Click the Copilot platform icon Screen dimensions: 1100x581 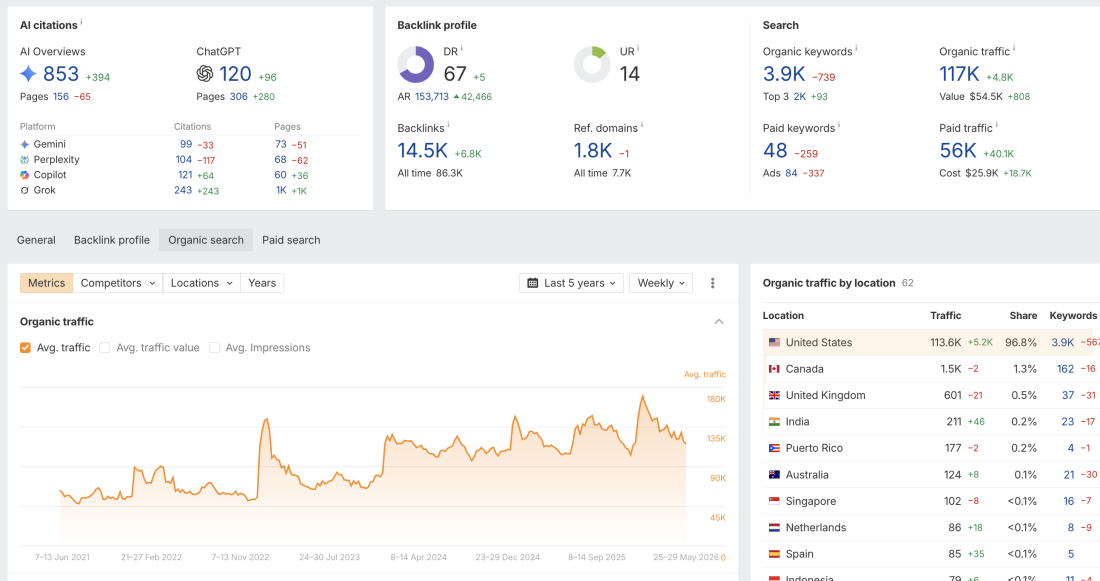pyautogui.click(x=25, y=175)
